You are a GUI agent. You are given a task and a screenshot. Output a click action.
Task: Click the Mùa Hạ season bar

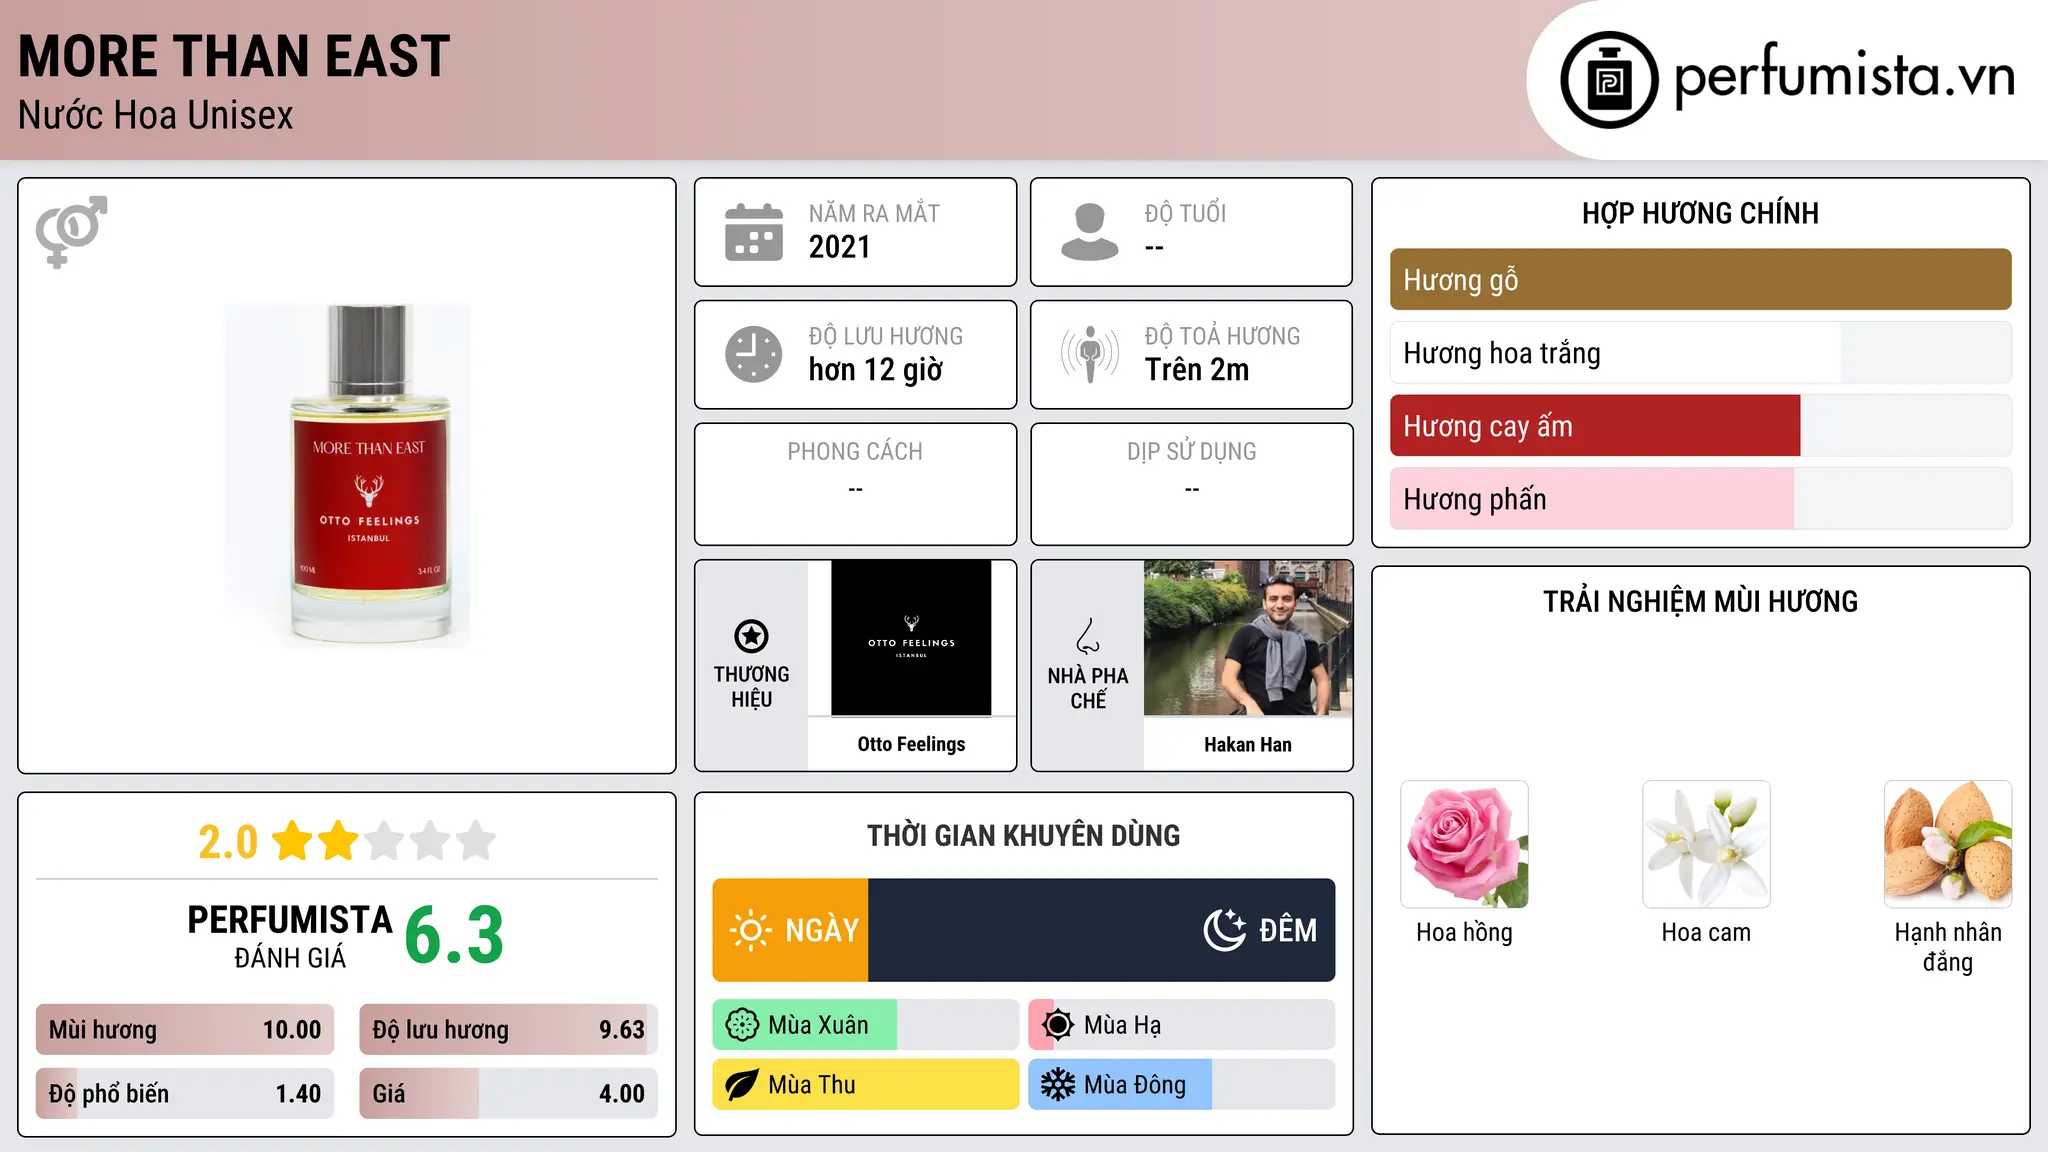[x=1182, y=1025]
